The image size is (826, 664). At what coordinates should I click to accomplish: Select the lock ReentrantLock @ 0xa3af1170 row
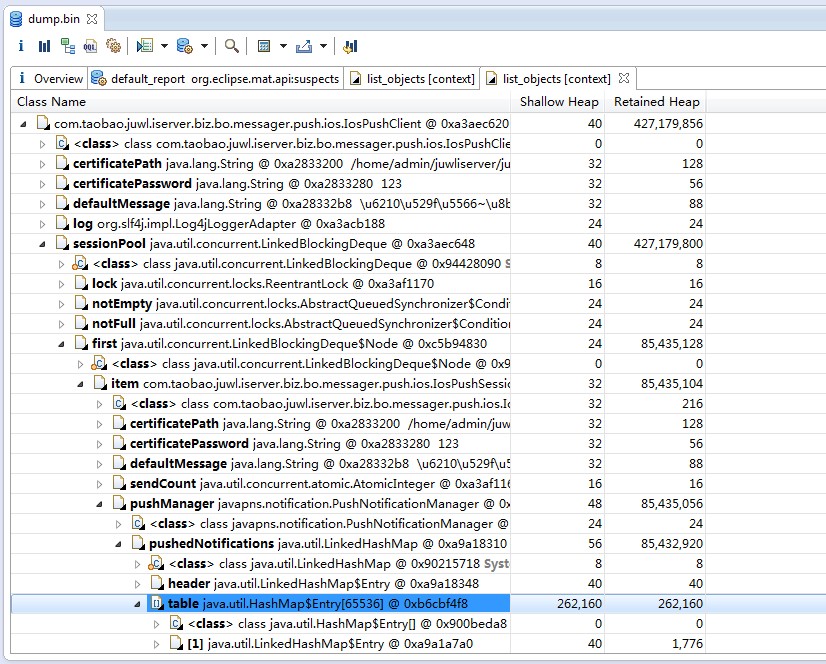point(358,284)
